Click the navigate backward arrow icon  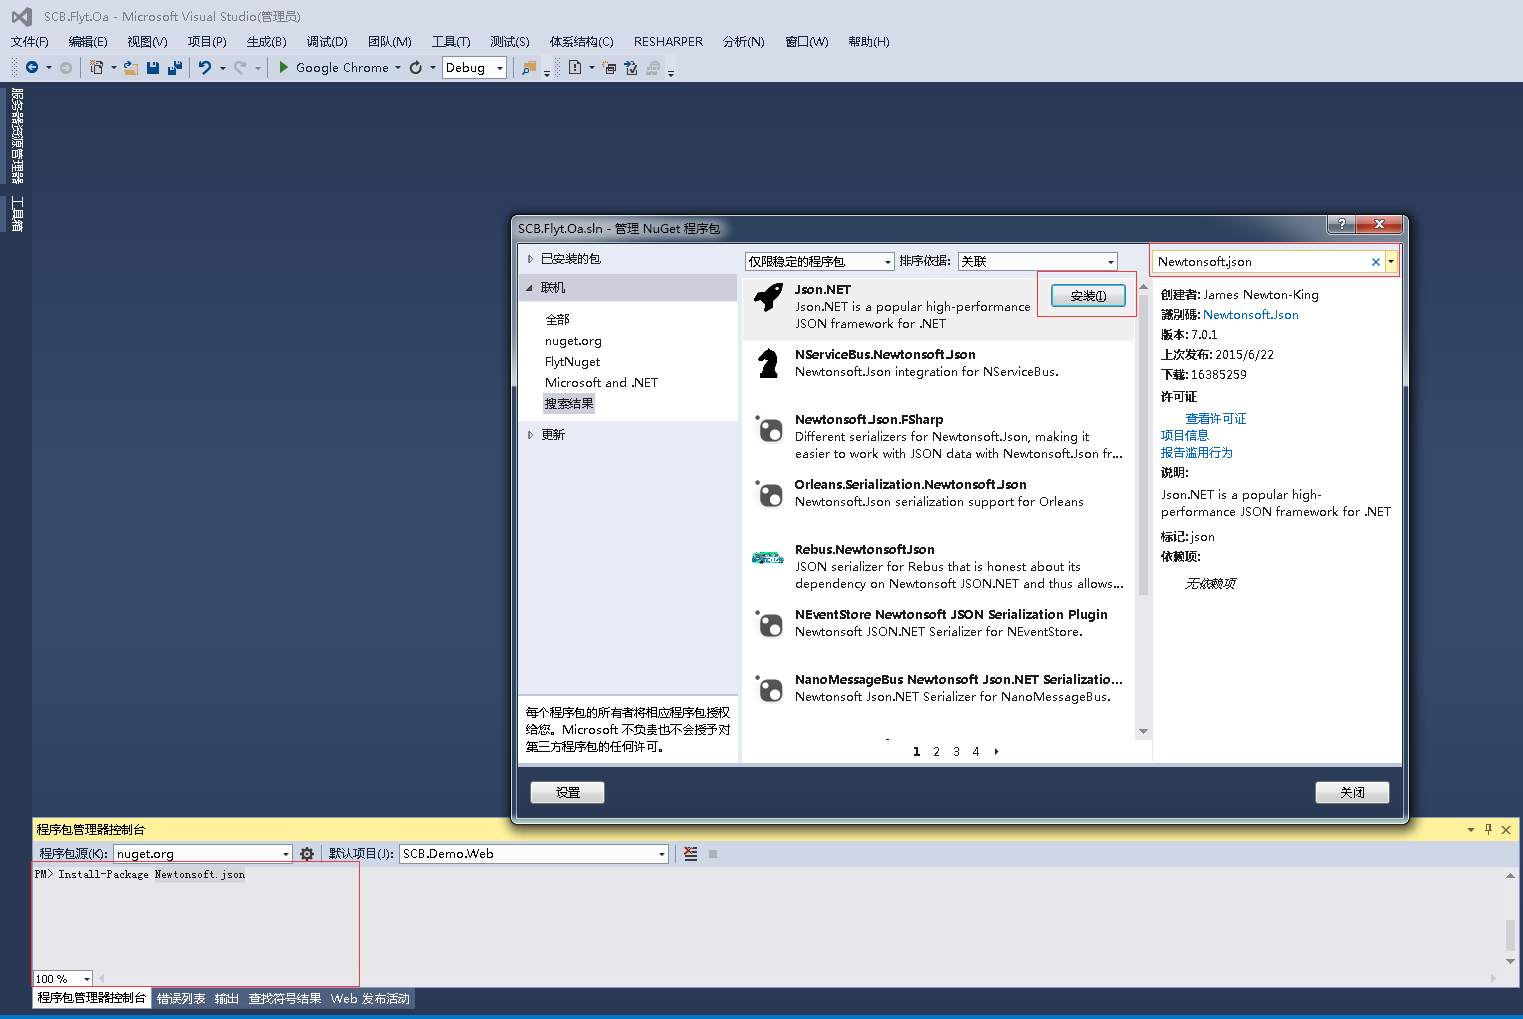(x=32, y=67)
